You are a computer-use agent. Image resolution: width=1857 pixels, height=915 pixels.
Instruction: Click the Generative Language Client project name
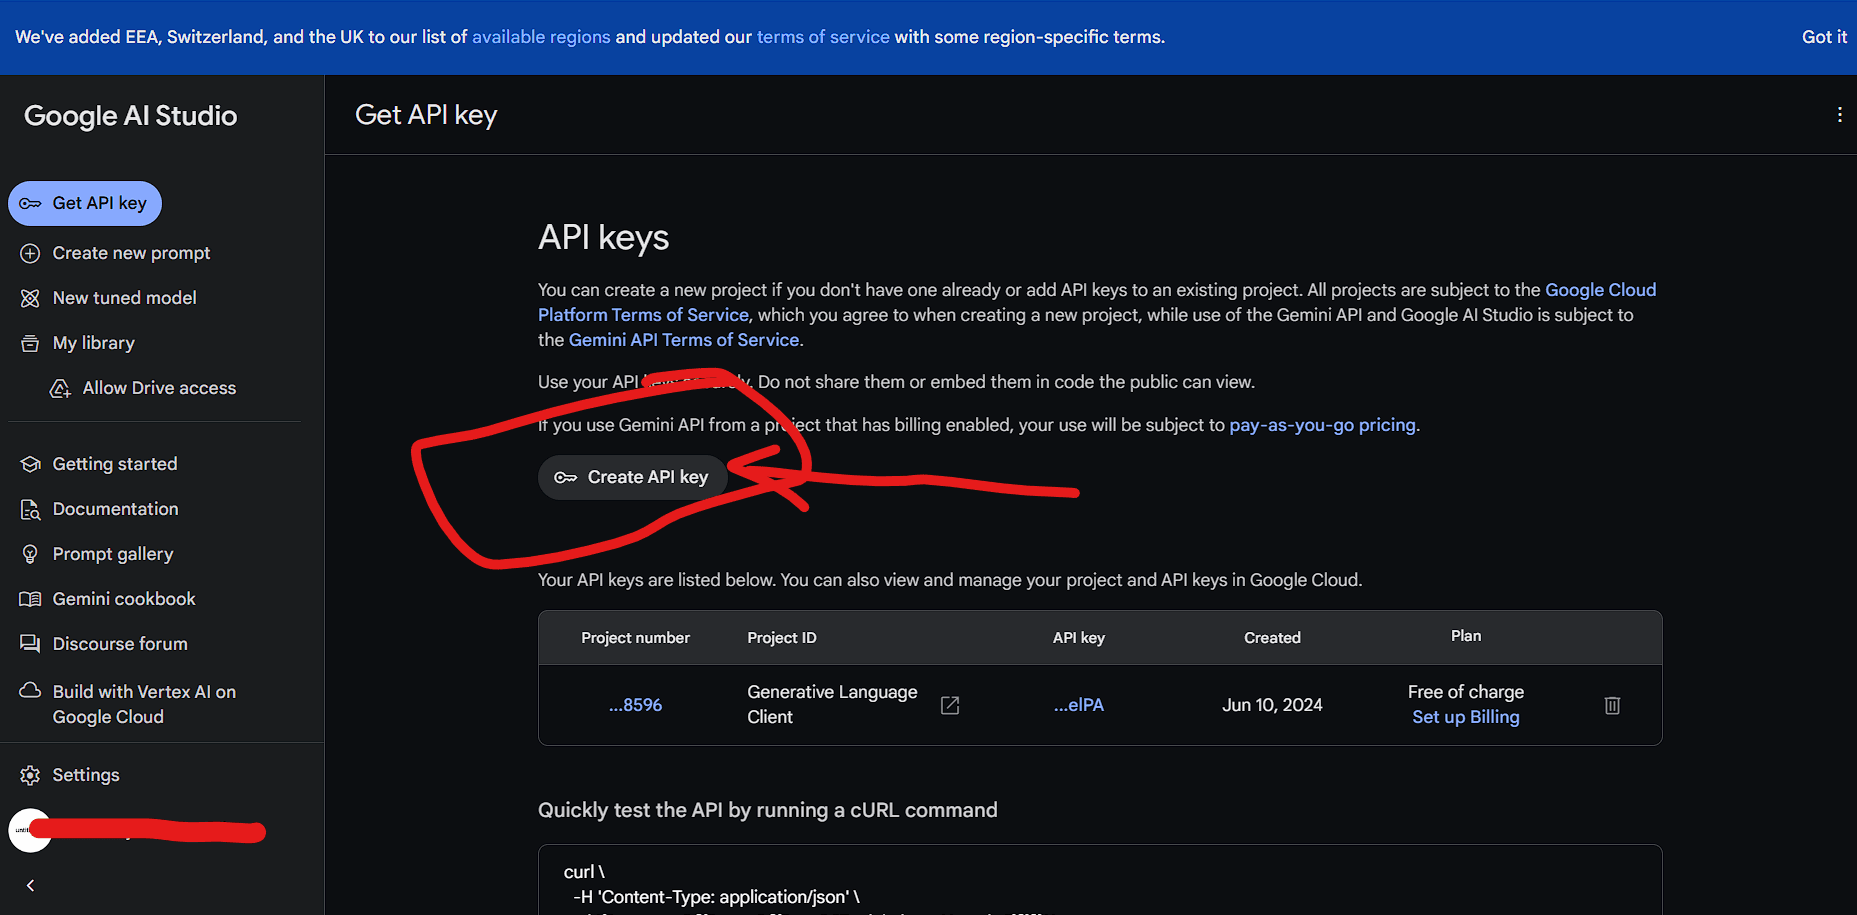tap(832, 705)
